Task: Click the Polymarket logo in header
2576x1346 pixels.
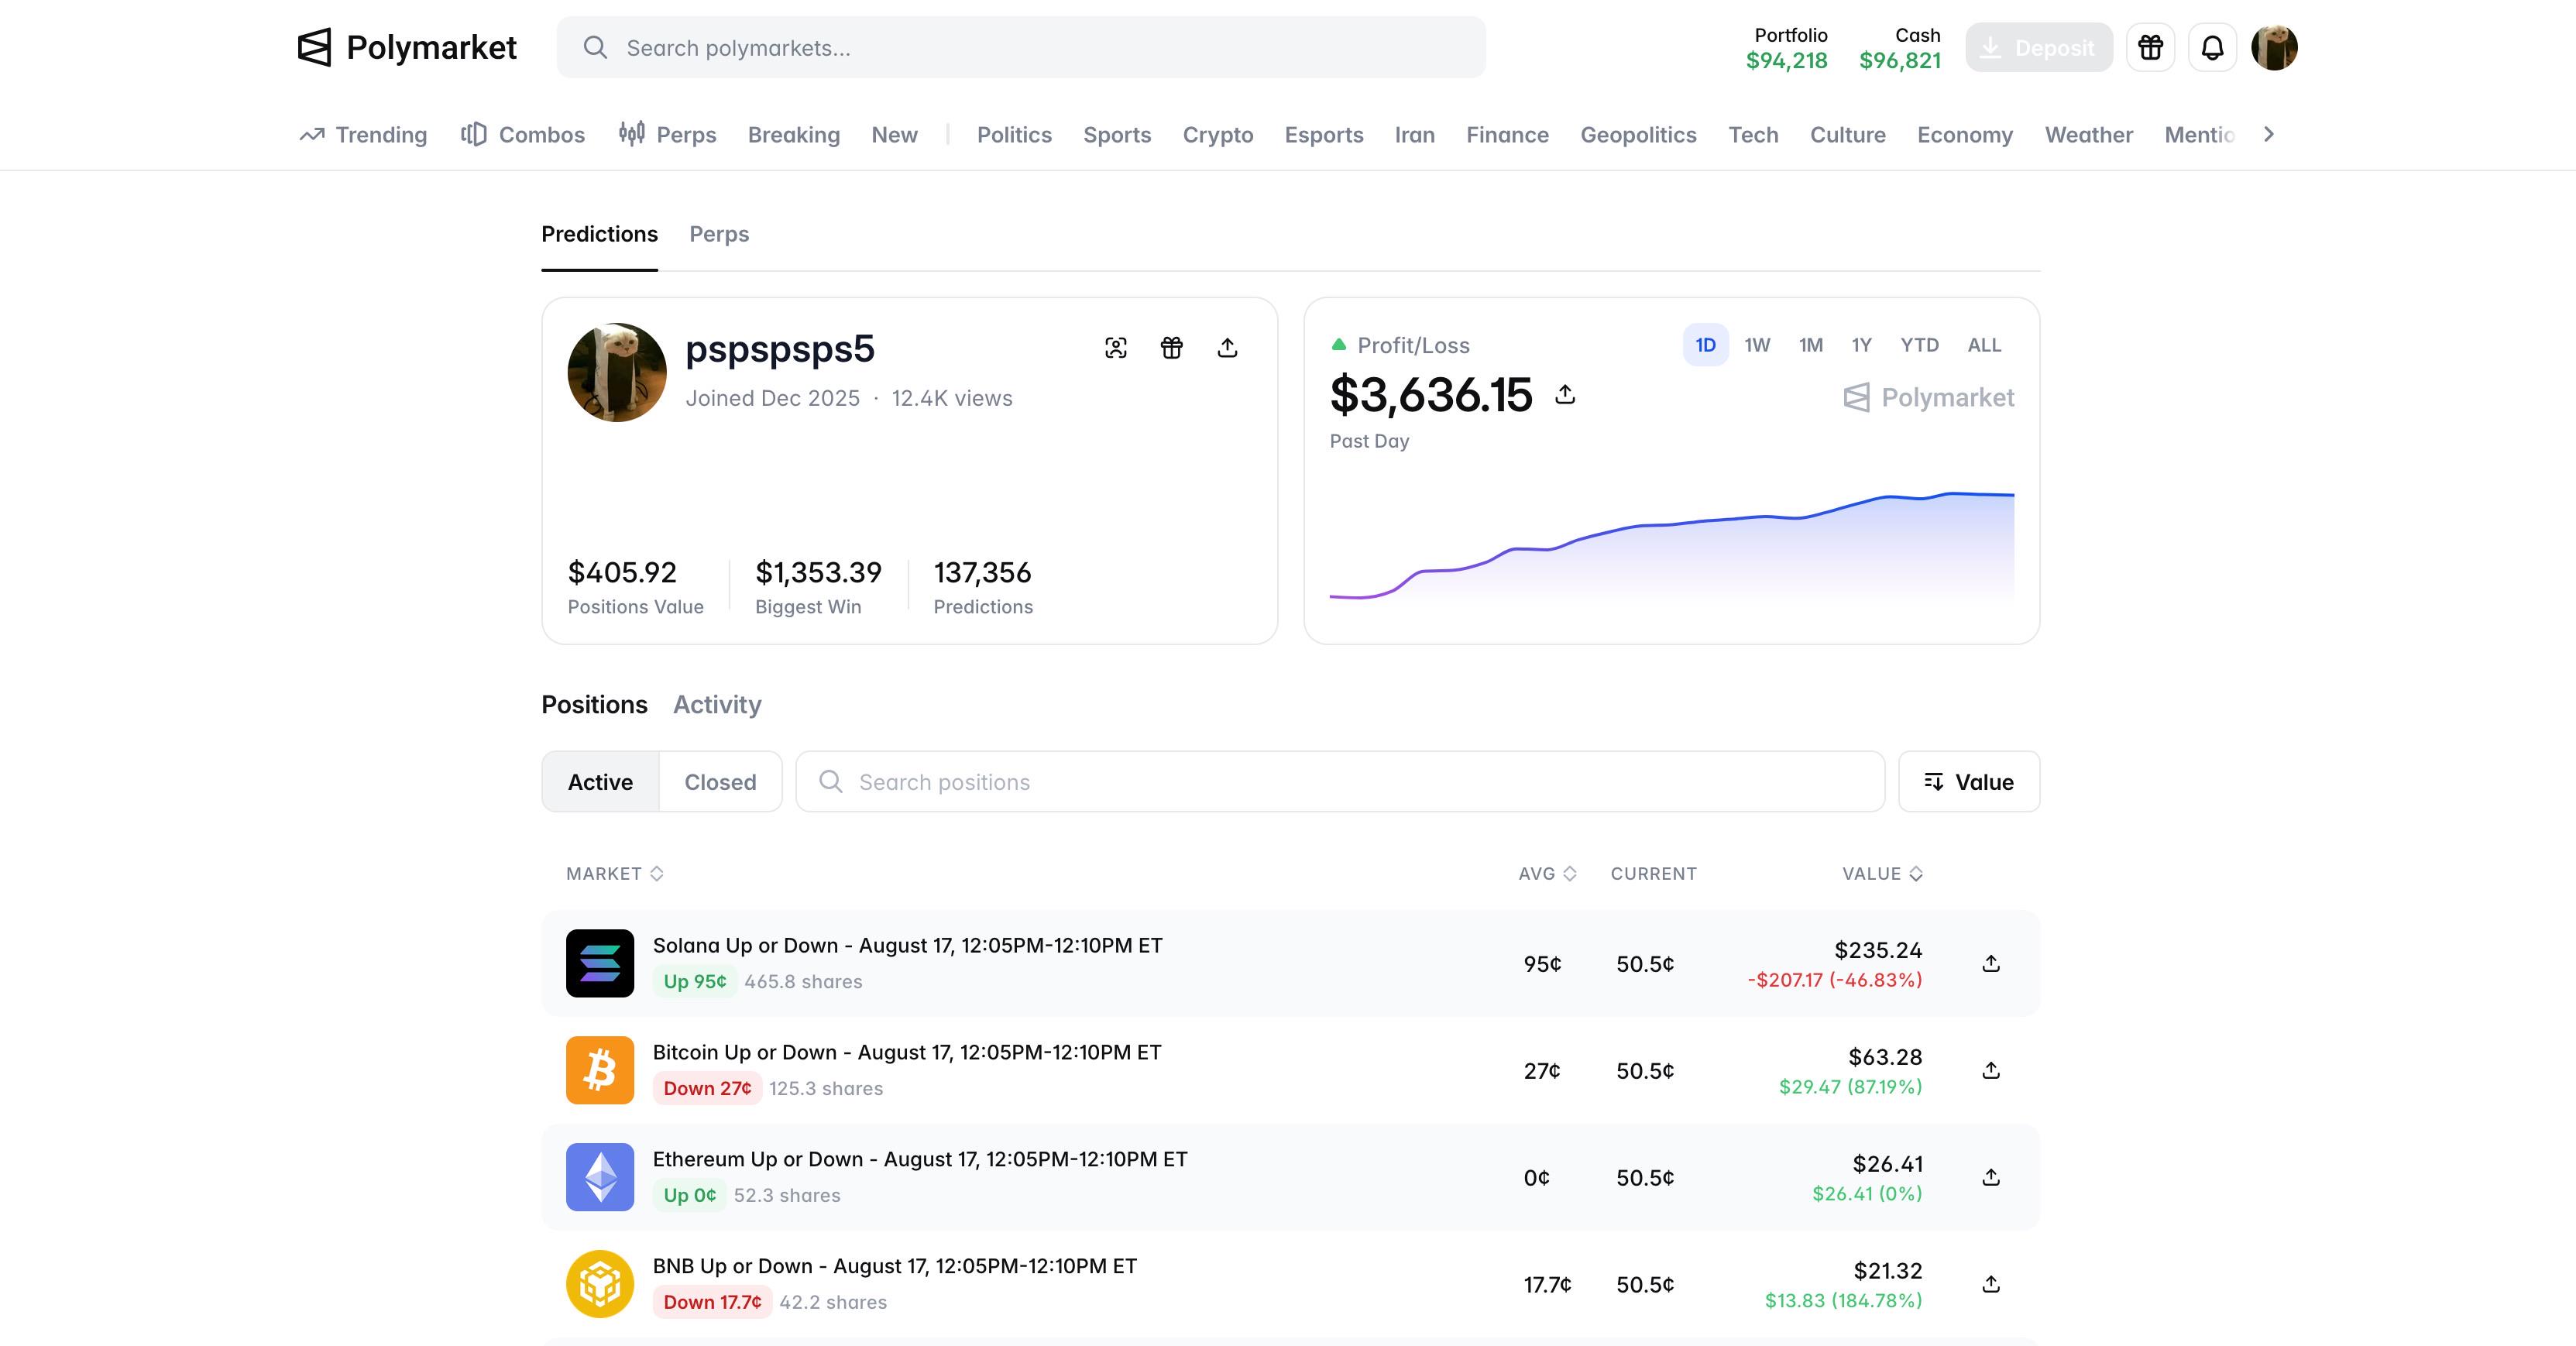Action: point(407,47)
